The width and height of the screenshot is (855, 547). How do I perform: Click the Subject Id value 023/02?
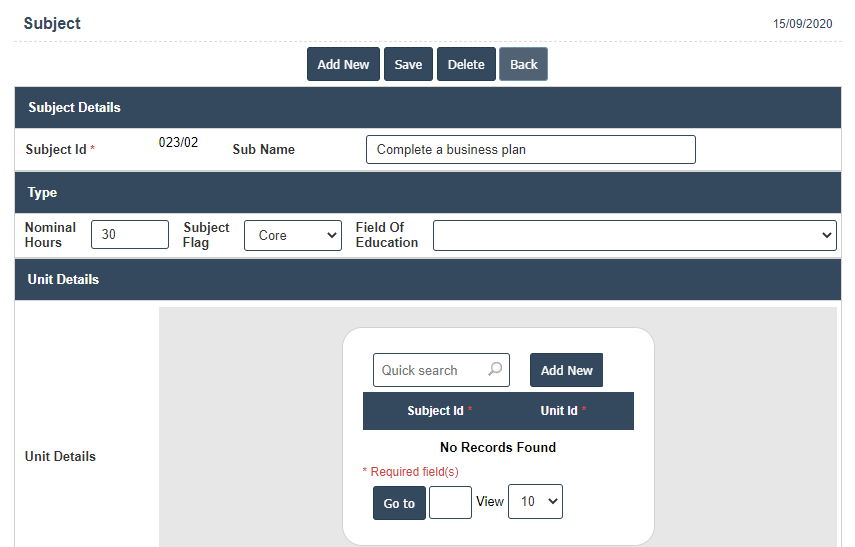tap(178, 143)
